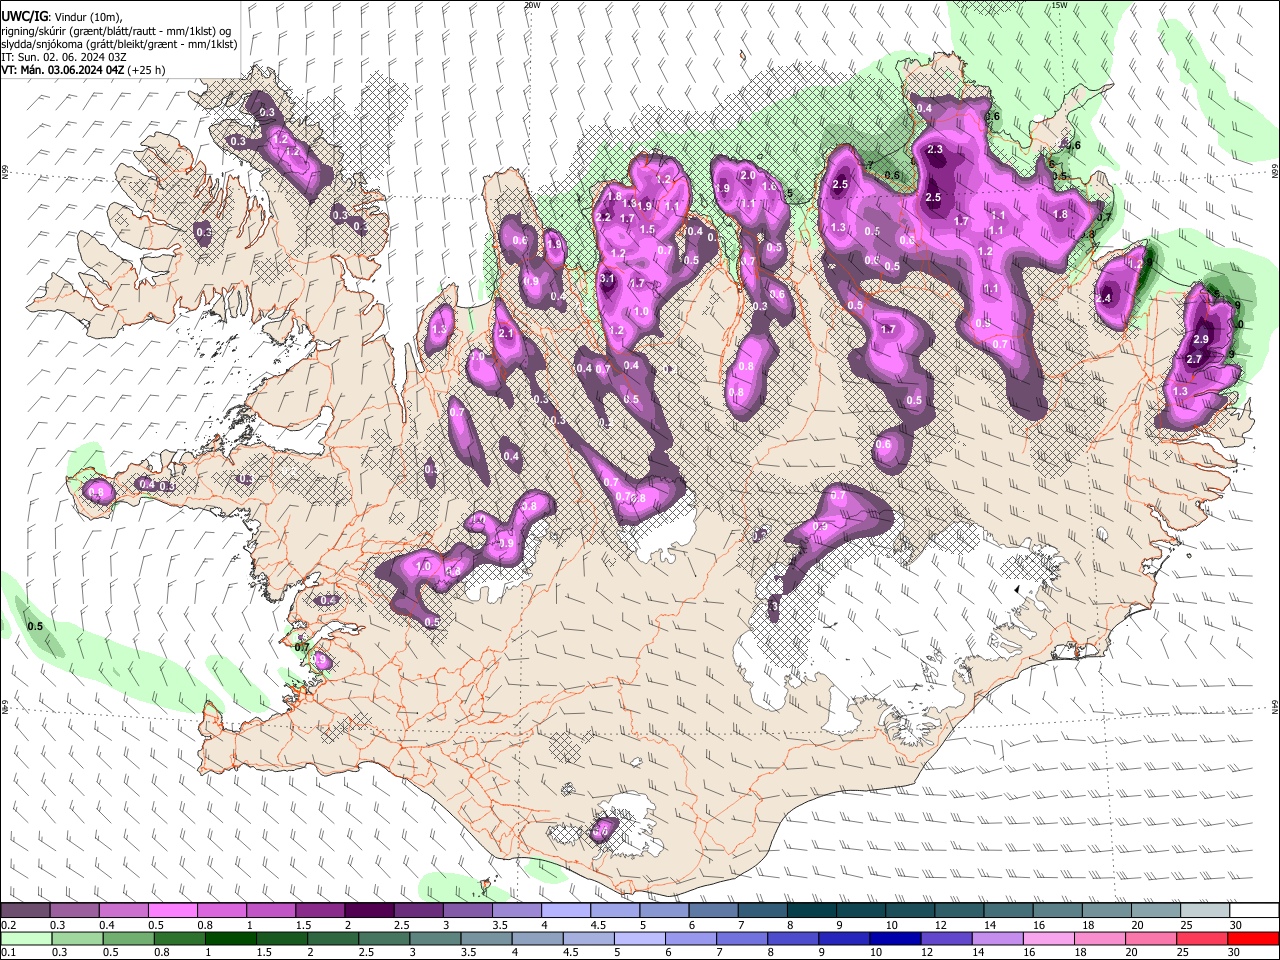Pick the bright red 30 swatch in lower legend
The width and height of the screenshot is (1280, 960).
[x=1254, y=938]
